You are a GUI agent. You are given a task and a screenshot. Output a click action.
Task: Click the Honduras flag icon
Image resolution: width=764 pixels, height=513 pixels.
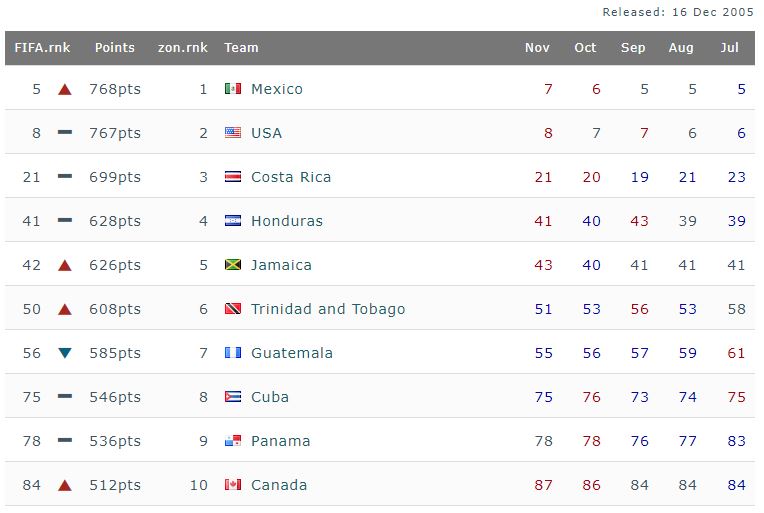click(x=233, y=221)
